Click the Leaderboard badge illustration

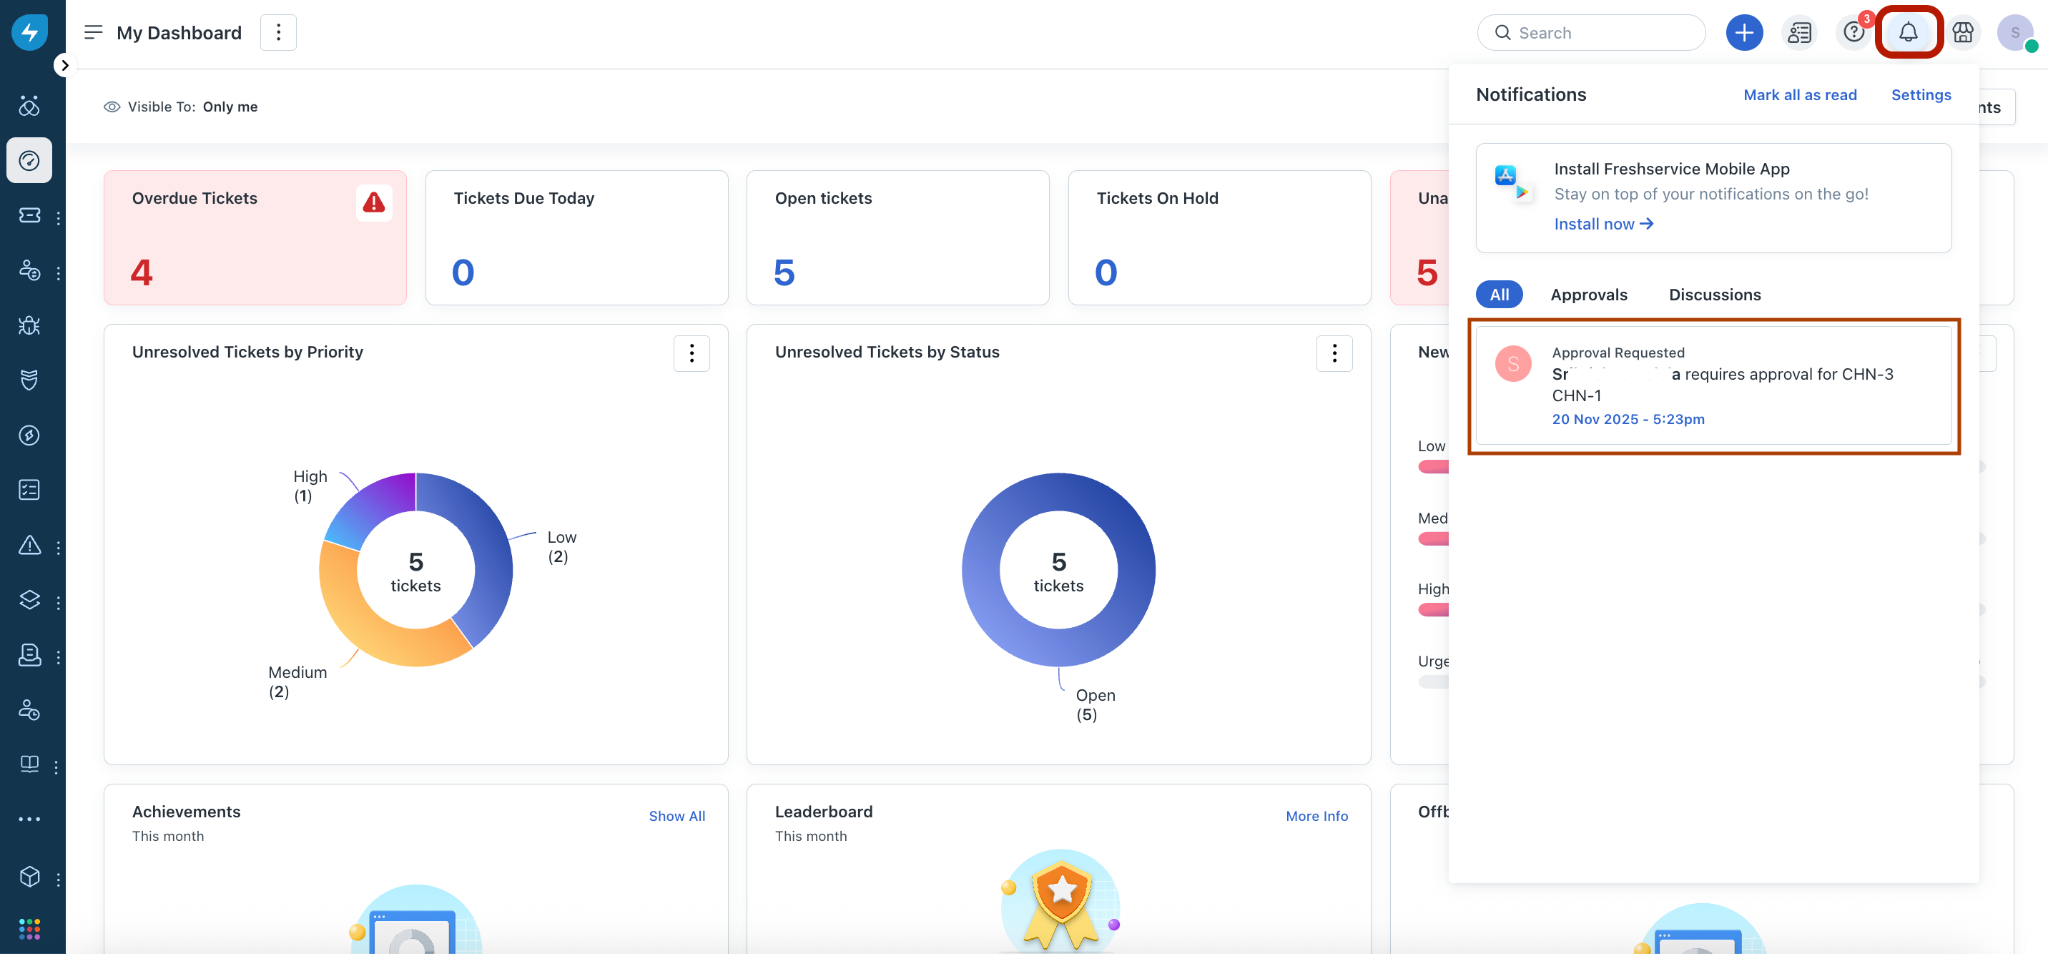click(1060, 900)
